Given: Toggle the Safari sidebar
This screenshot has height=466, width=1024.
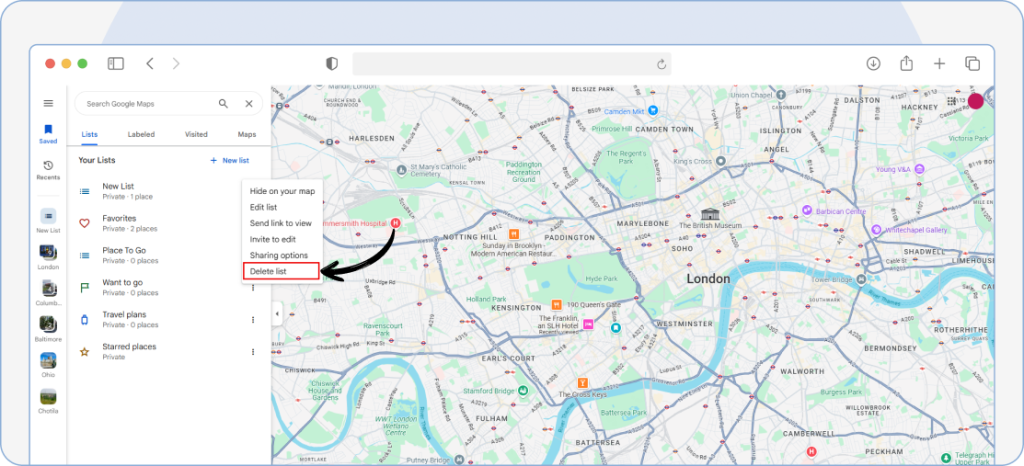Looking at the screenshot, I should point(116,63).
